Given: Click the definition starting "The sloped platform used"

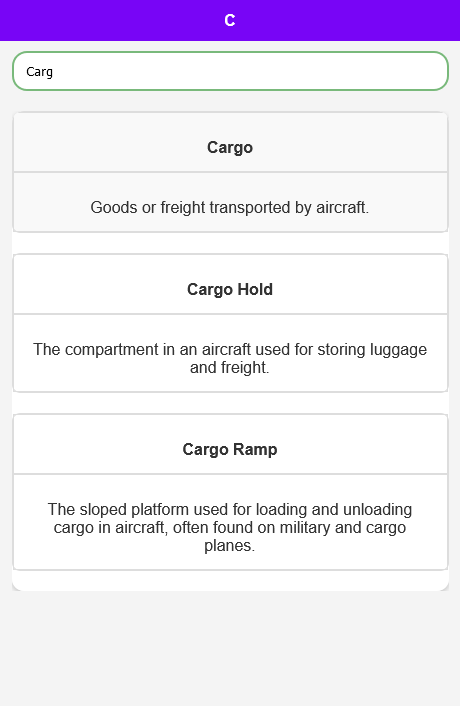Looking at the screenshot, I should [230, 527].
